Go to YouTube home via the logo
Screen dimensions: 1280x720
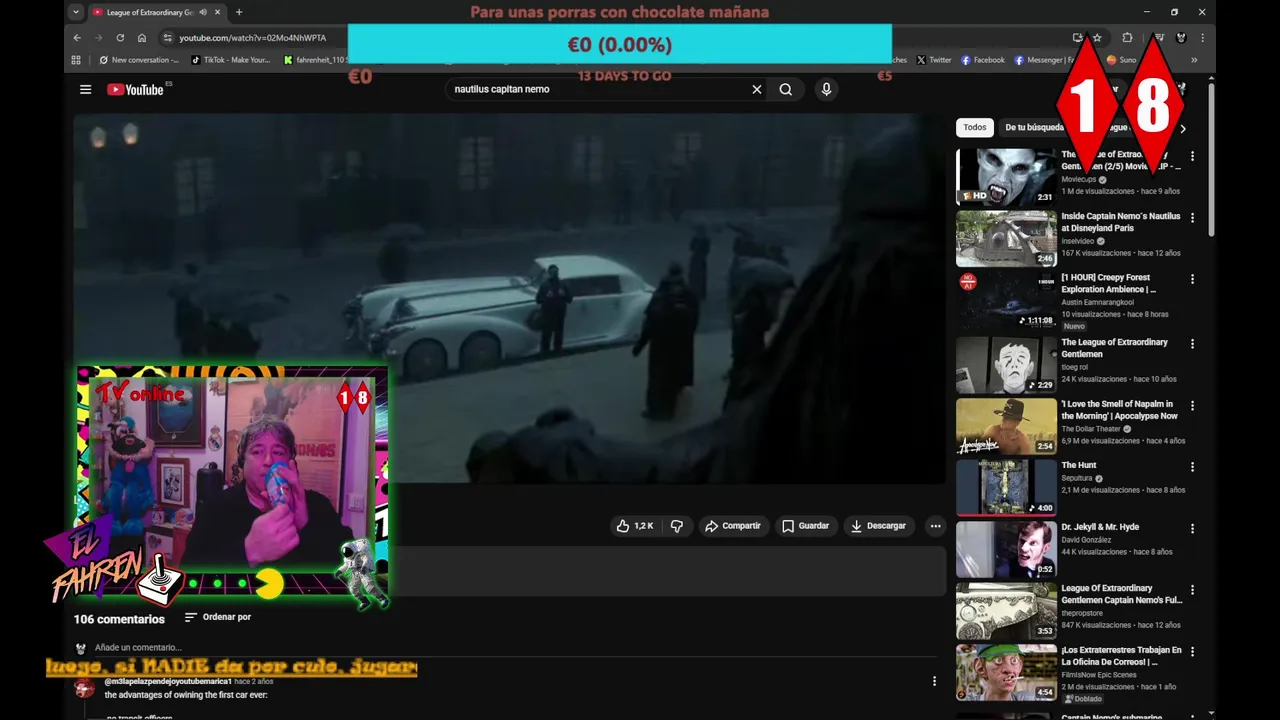pos(136,89)
